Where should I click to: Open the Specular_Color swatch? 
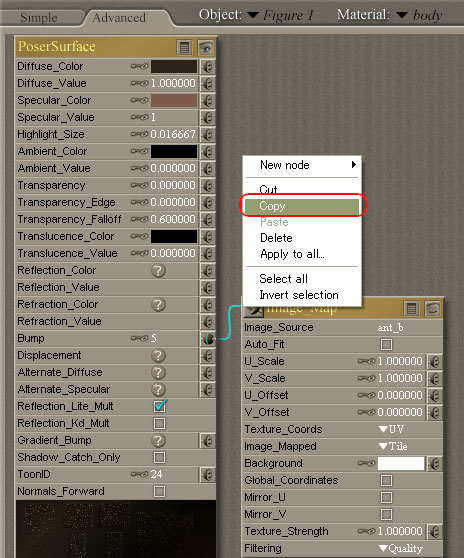pos(174,101)
